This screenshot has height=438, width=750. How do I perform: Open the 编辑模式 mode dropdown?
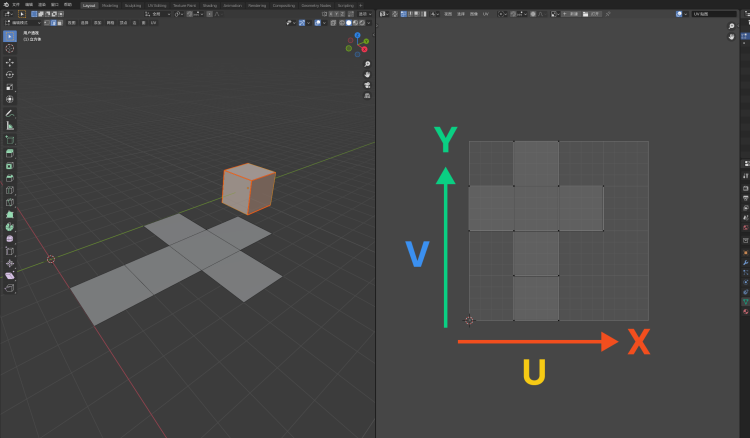pos(22,22)
